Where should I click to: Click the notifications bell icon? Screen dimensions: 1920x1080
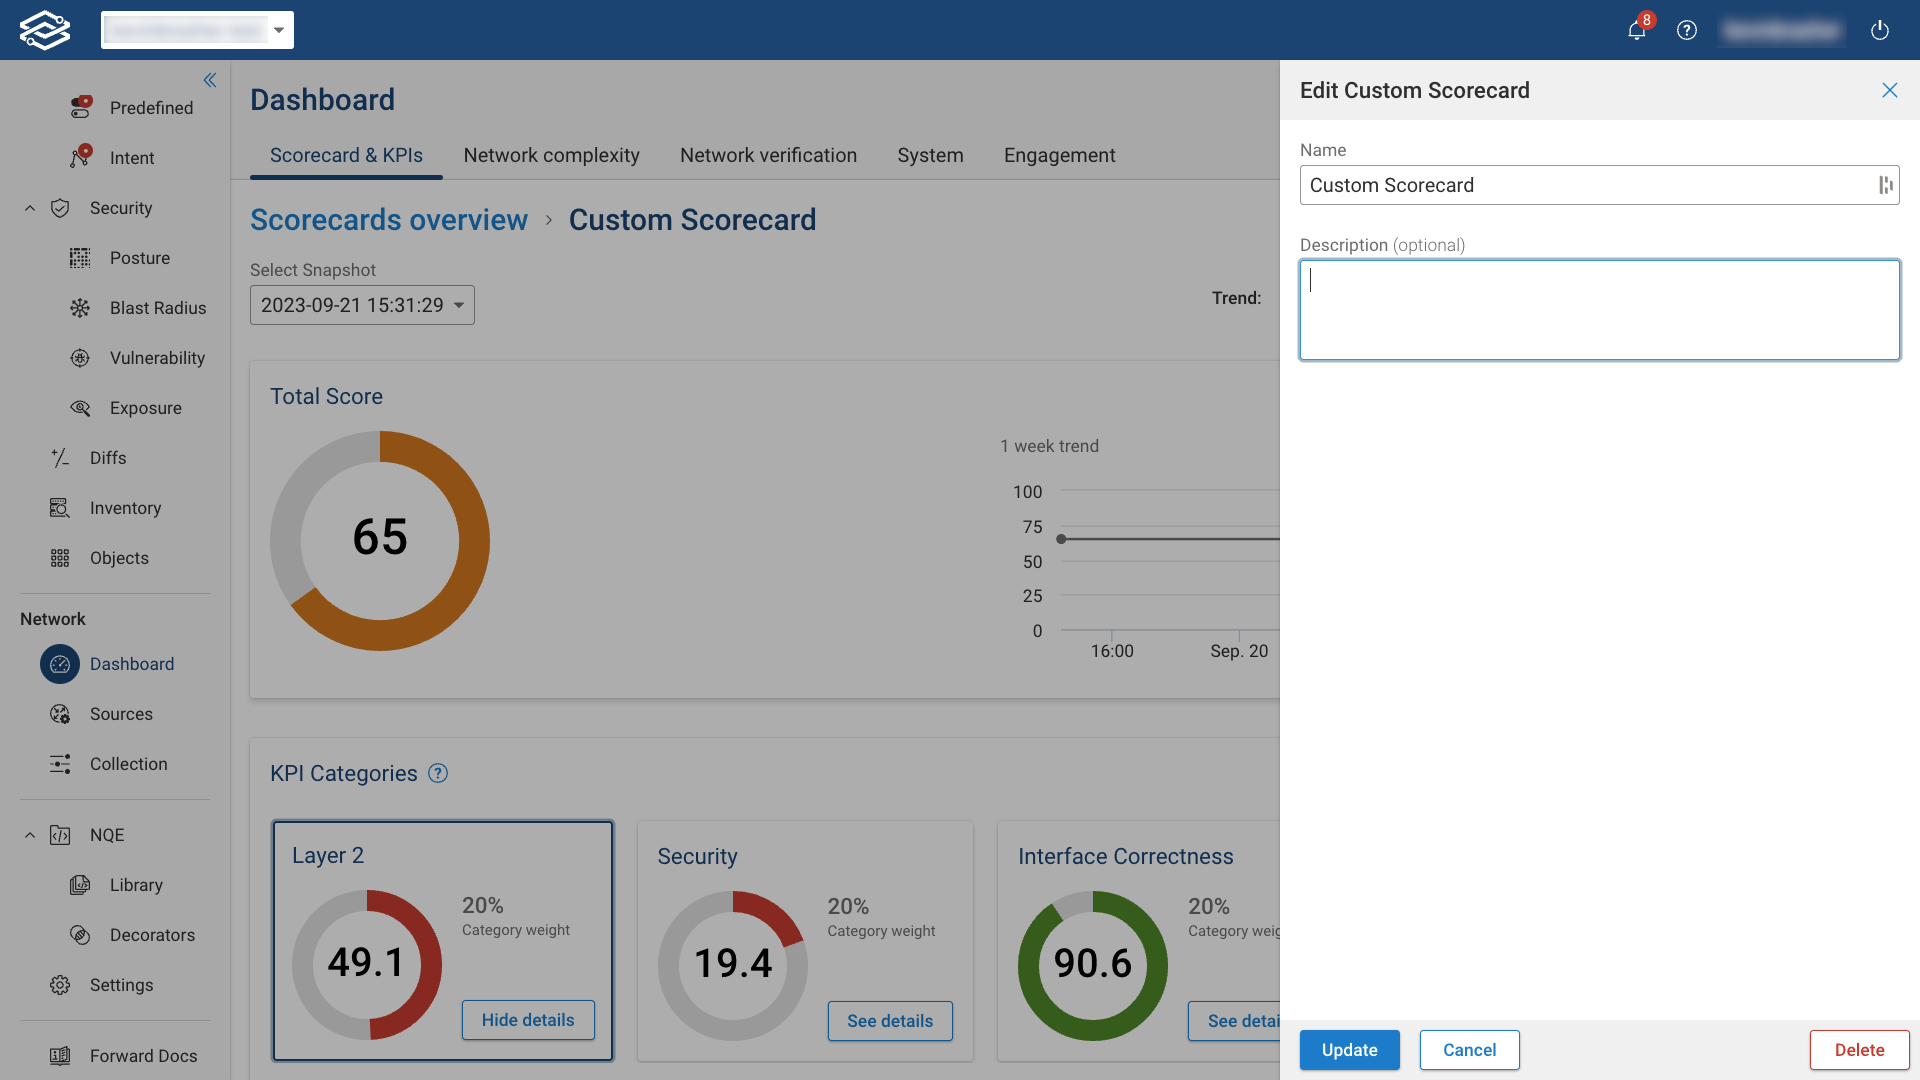(x=1636, y=30)
